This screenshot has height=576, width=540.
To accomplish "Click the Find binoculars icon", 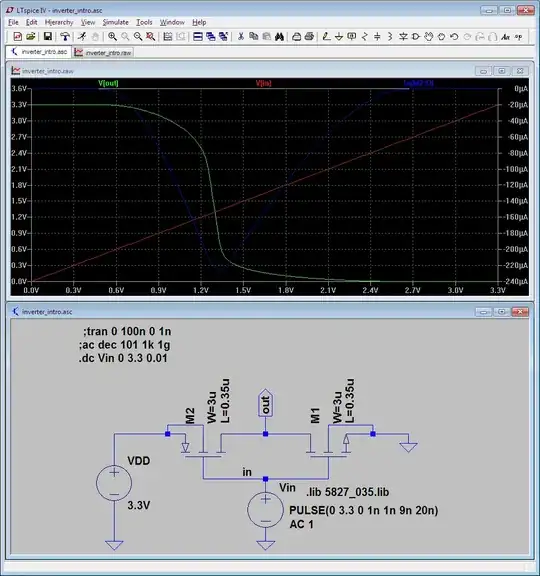I will [279, 36].
